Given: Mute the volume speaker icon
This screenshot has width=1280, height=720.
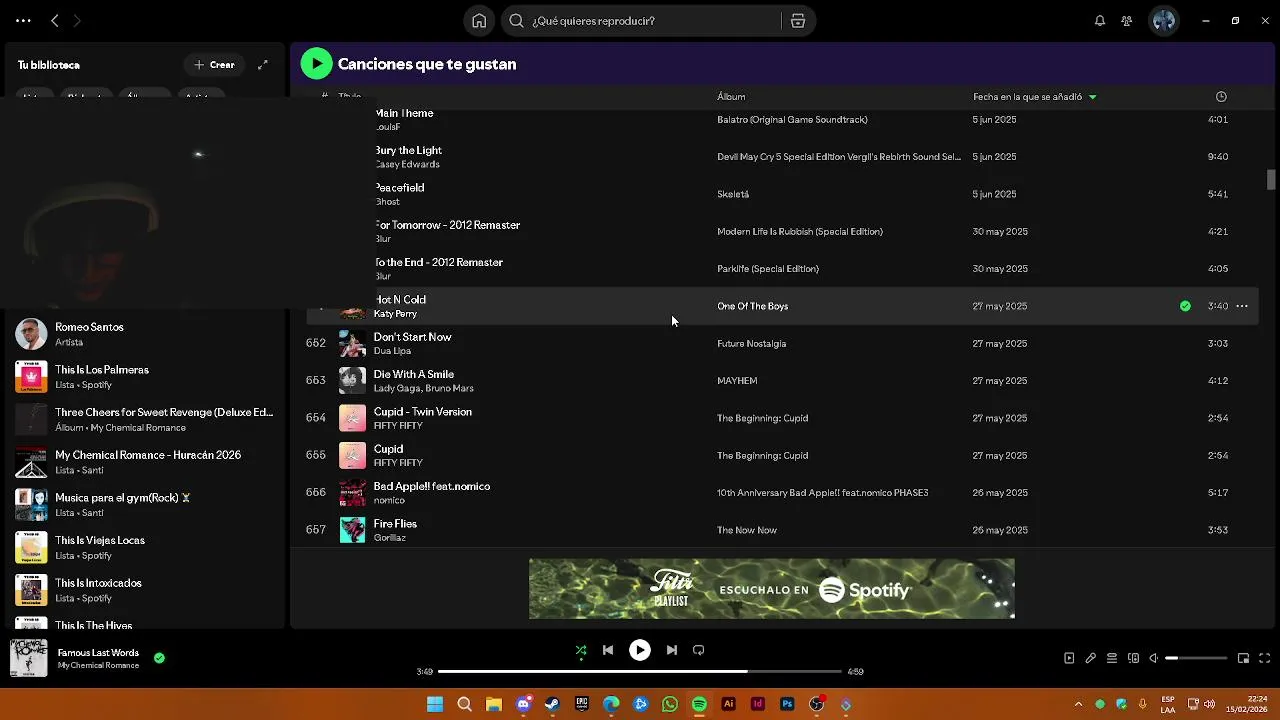Looking at the screenshot, I should click(x=1153, y=658).
